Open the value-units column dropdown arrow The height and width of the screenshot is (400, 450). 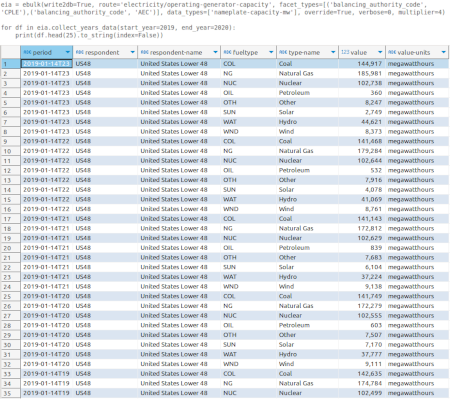click(x=444, y=52)
